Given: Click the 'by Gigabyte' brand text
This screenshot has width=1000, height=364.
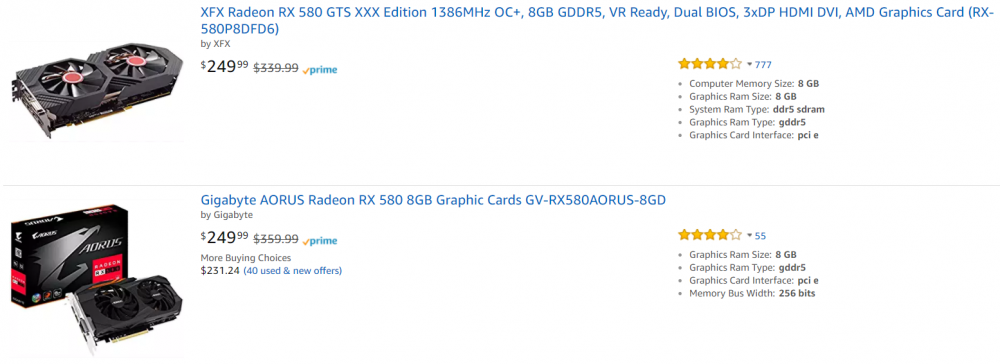Looking at the screenshot, I should click(x=226, y=215).
